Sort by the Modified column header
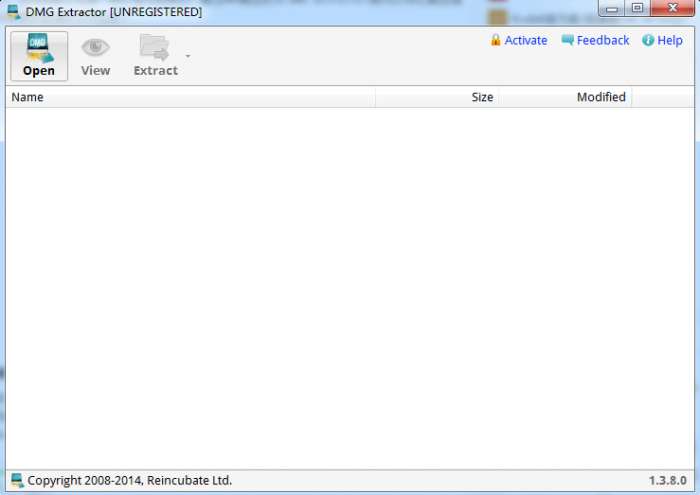Viewport: 700px width, 495px height. click(x=565, y=97)
